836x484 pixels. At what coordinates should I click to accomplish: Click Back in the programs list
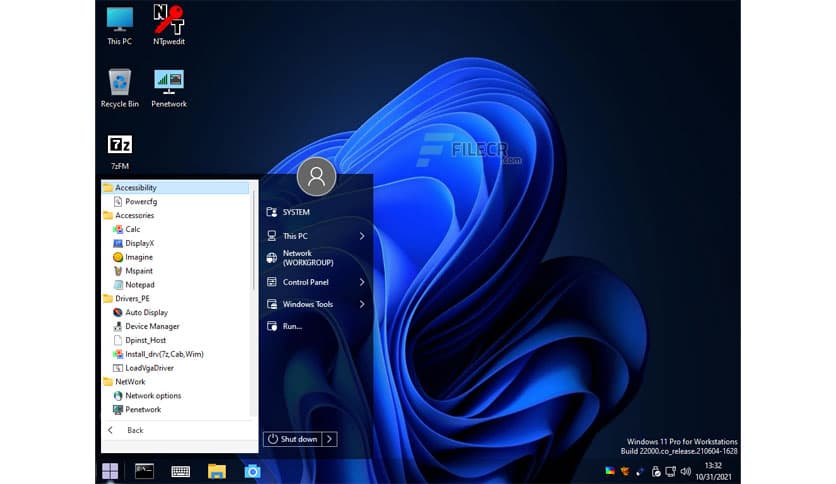[x=135, y=430]
